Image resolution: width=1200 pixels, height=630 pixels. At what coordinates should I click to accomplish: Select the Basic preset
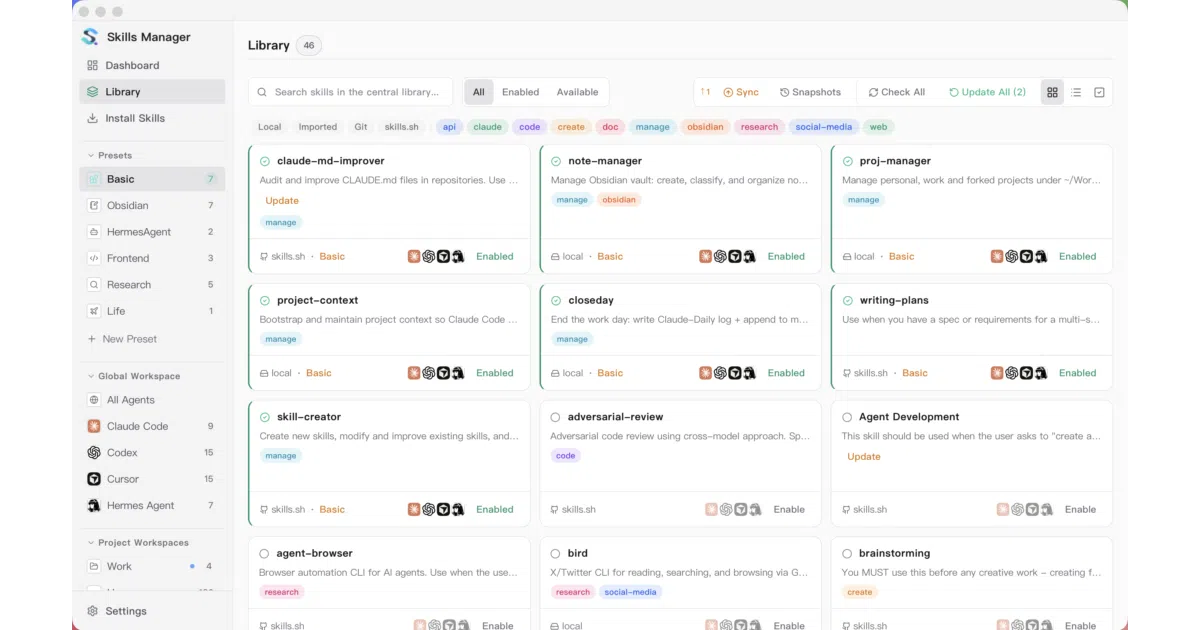[x=152, y=179]
